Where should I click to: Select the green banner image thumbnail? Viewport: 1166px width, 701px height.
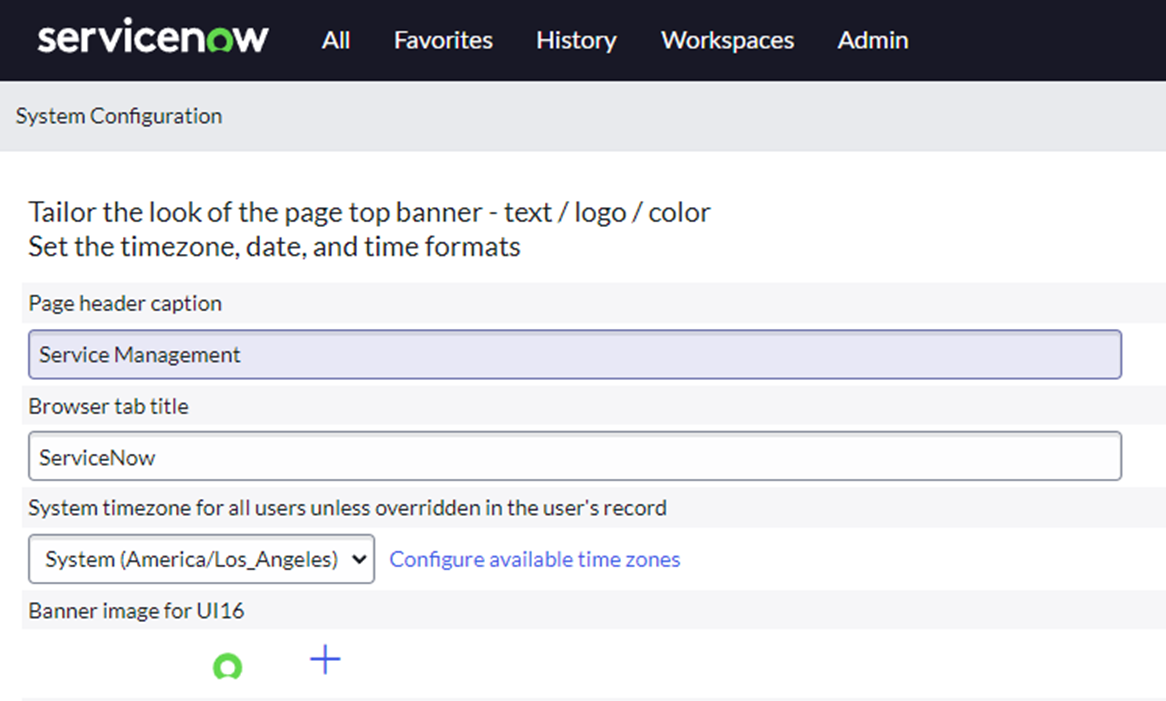pyautogui.click(x=228, y=666)
